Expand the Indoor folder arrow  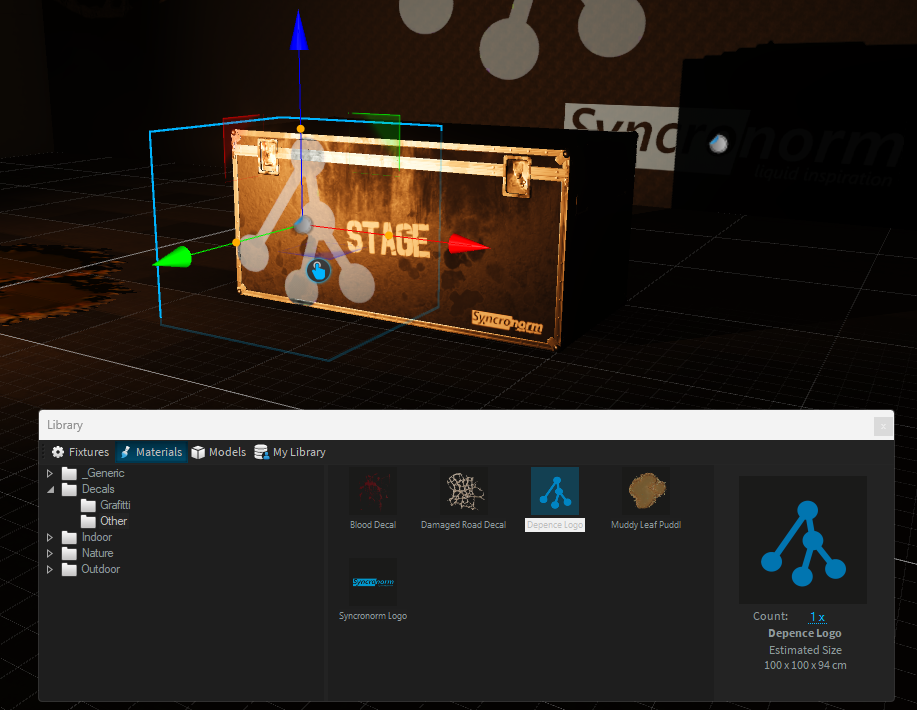coord(50,537)
